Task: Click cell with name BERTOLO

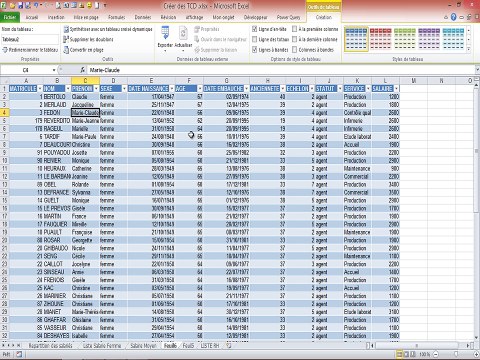Action: (x=57, y=97)
